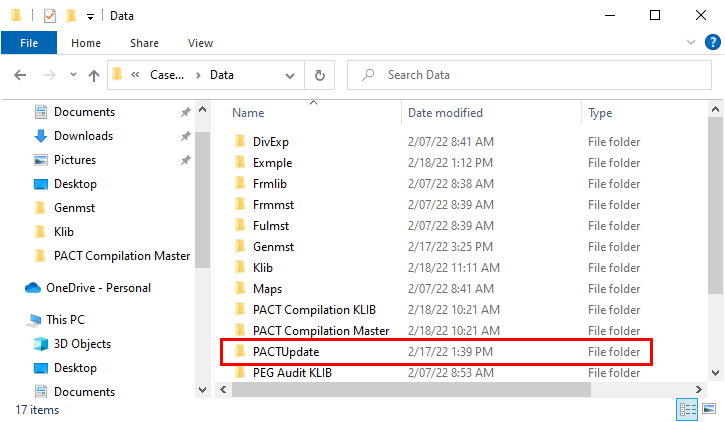The width and height of the screenshot is (725, 422).
Task: Select the Maps folder
Action: point(267,289)
